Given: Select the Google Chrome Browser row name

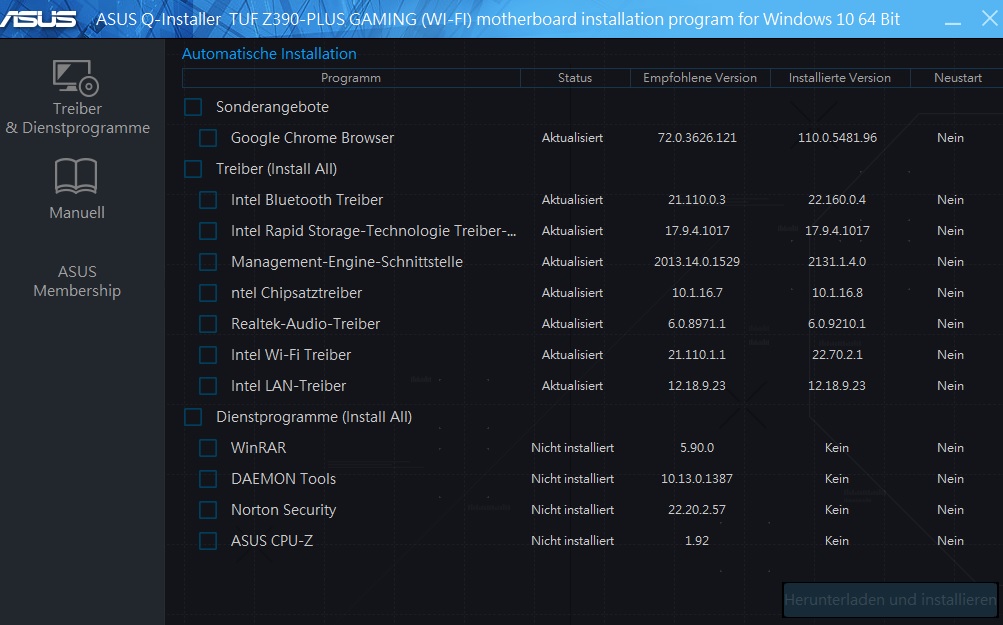Looking at the screenshot, I should [x=312, y=138].
